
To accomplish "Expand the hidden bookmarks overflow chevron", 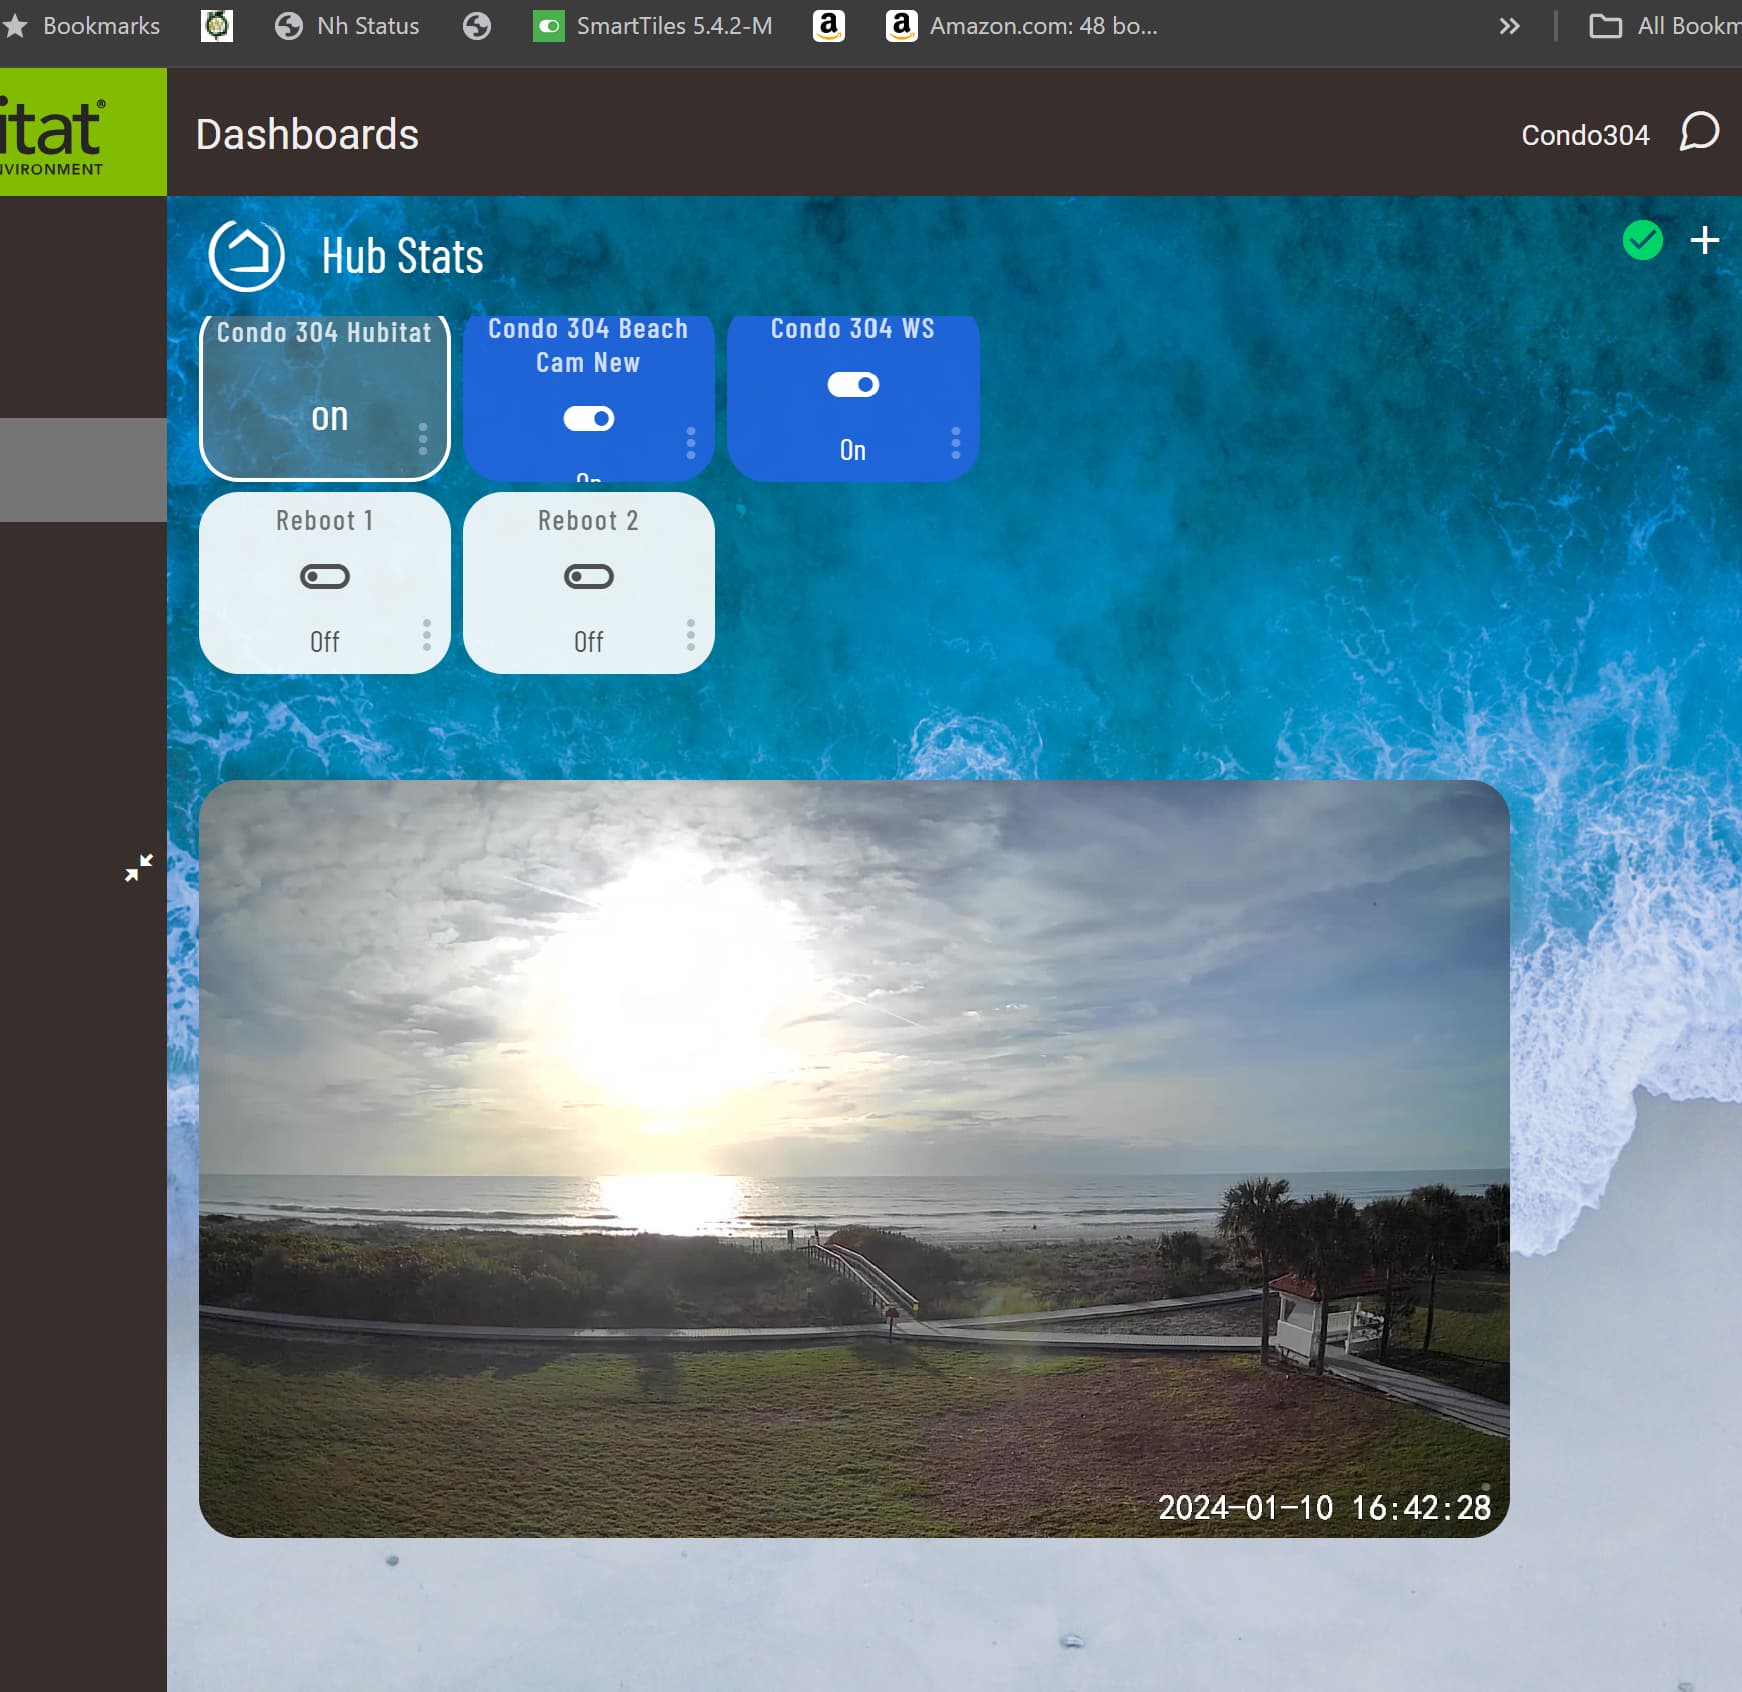I will pyautogui.click(x=1509, y=26).
